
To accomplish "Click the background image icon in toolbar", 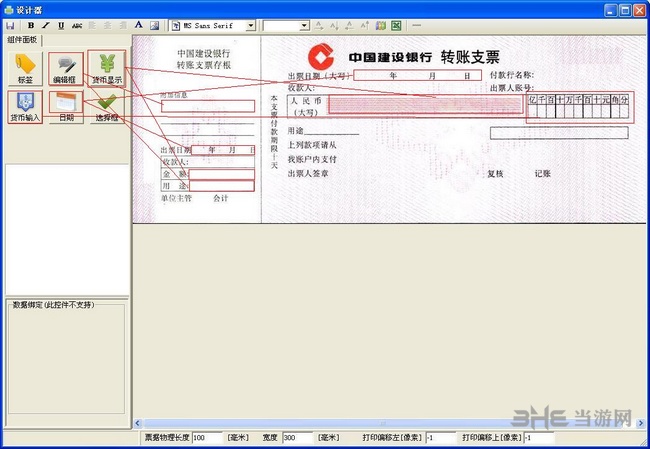I will [155, 26].
